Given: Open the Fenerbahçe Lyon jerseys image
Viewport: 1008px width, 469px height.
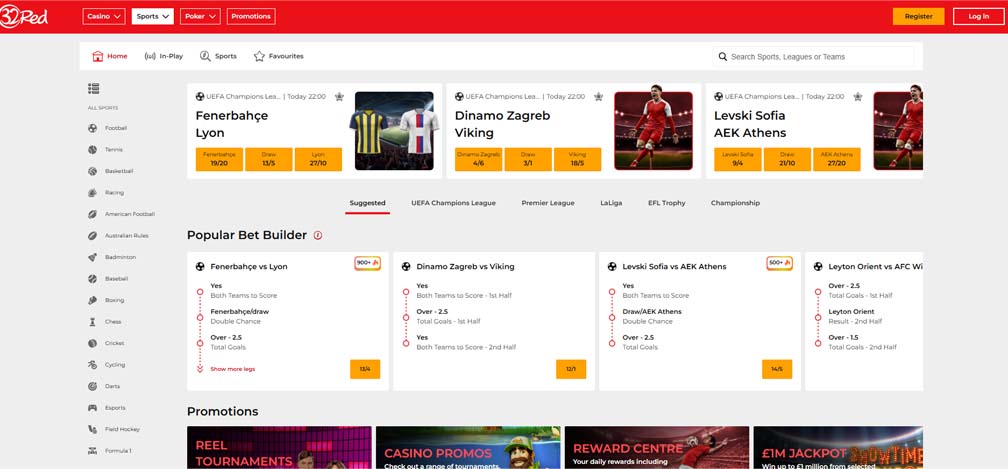Looking at the screenshot, I should tap(394, 131).
